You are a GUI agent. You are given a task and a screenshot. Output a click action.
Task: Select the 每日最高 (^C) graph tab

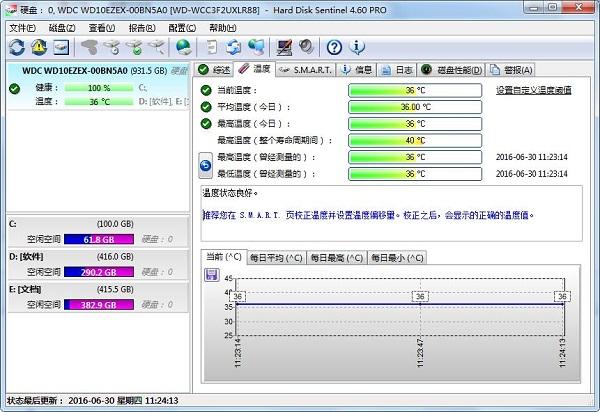click(336, 258)
